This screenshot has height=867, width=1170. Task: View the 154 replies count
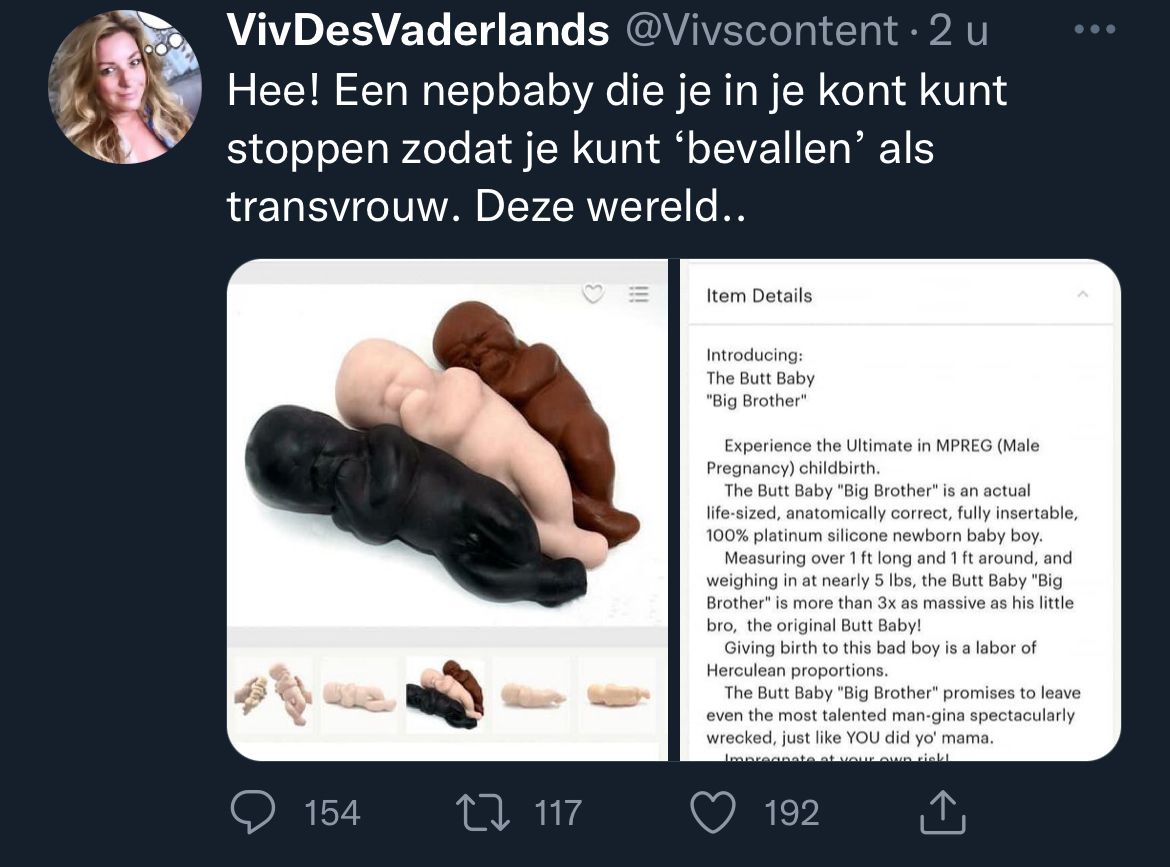(332, 813)
